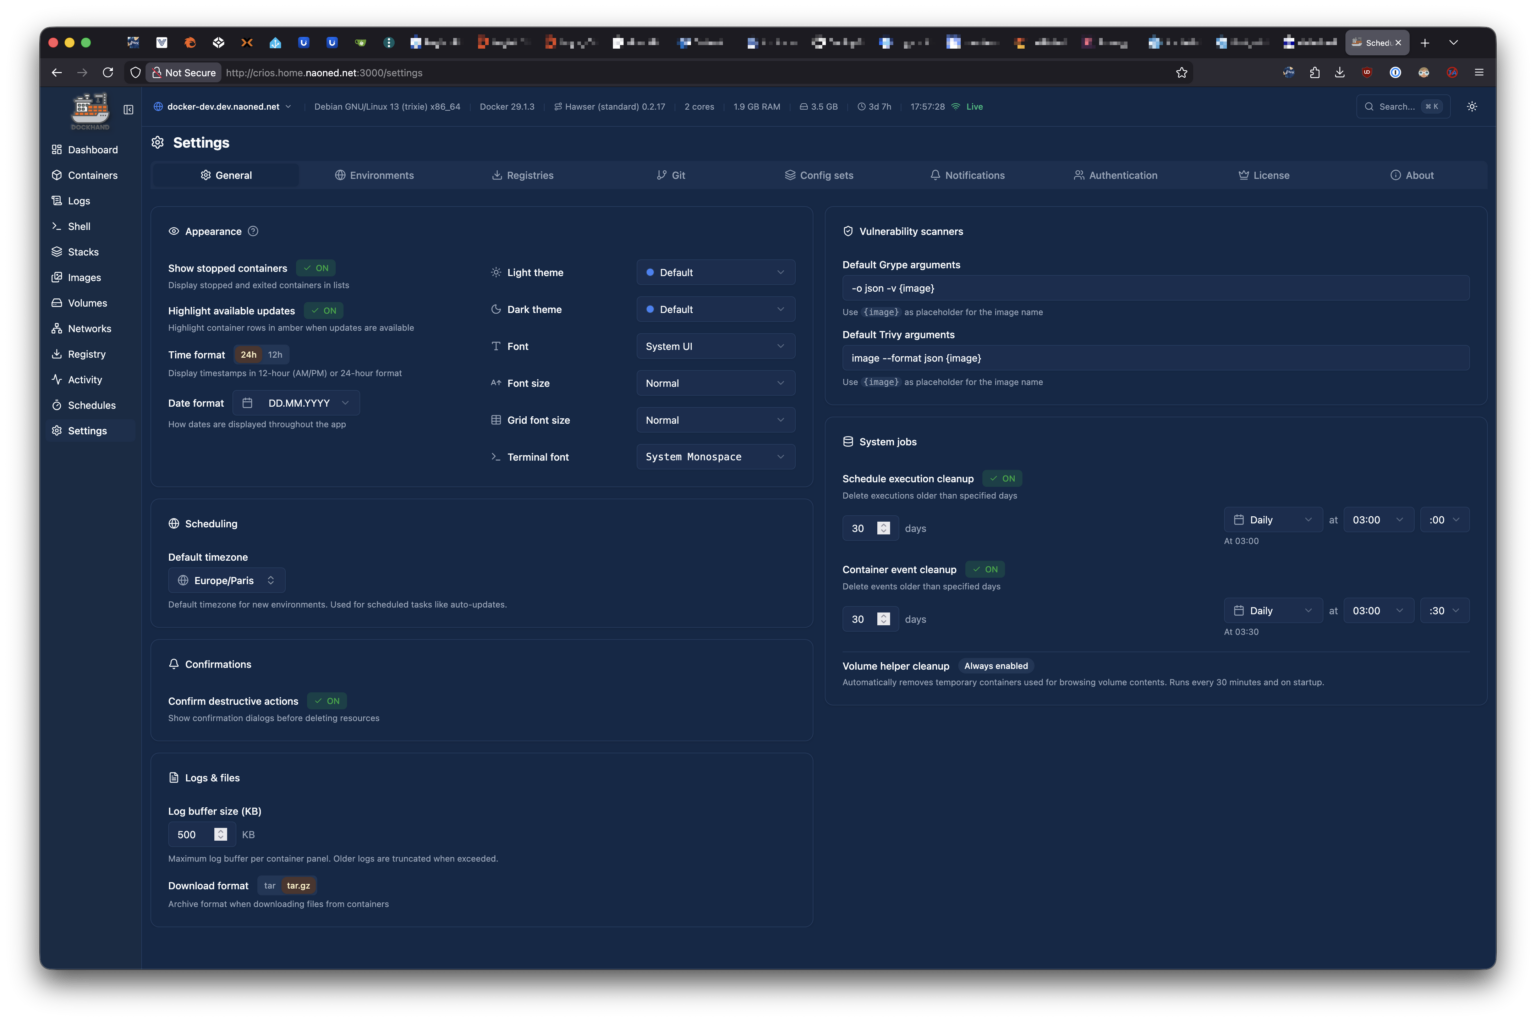Image resolution: width=1536 pixels, height=1022 pixels.
Task: Switch to the Registries tab
Action: [522, 176]
